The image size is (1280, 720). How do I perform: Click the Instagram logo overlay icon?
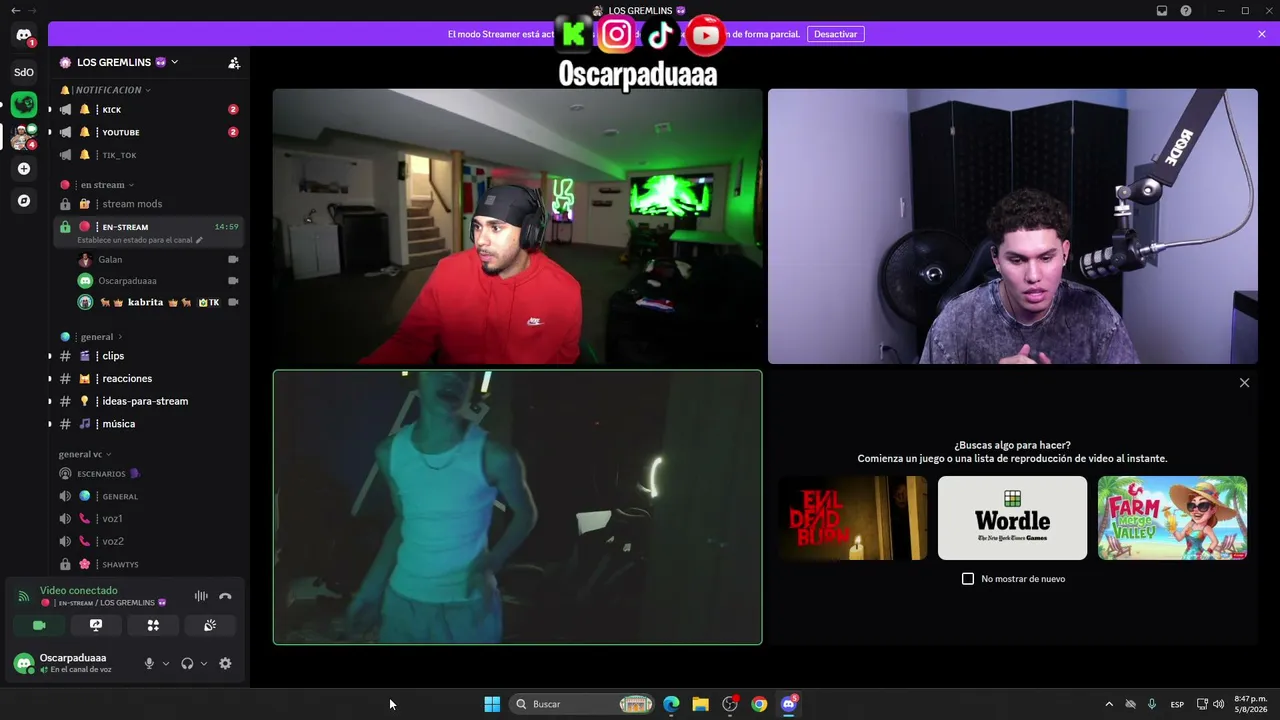click(617, 35)
